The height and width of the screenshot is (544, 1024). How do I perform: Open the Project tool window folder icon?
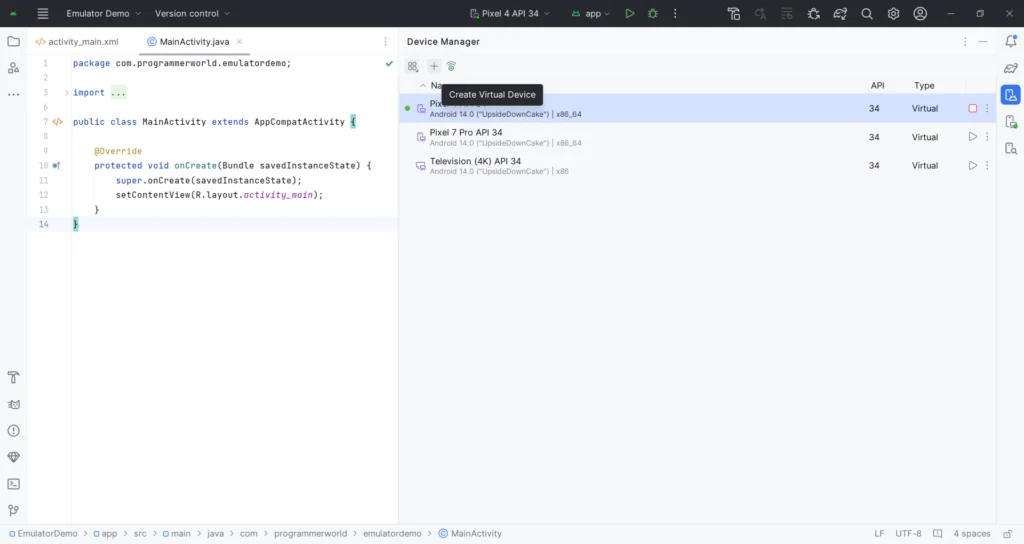13,42
